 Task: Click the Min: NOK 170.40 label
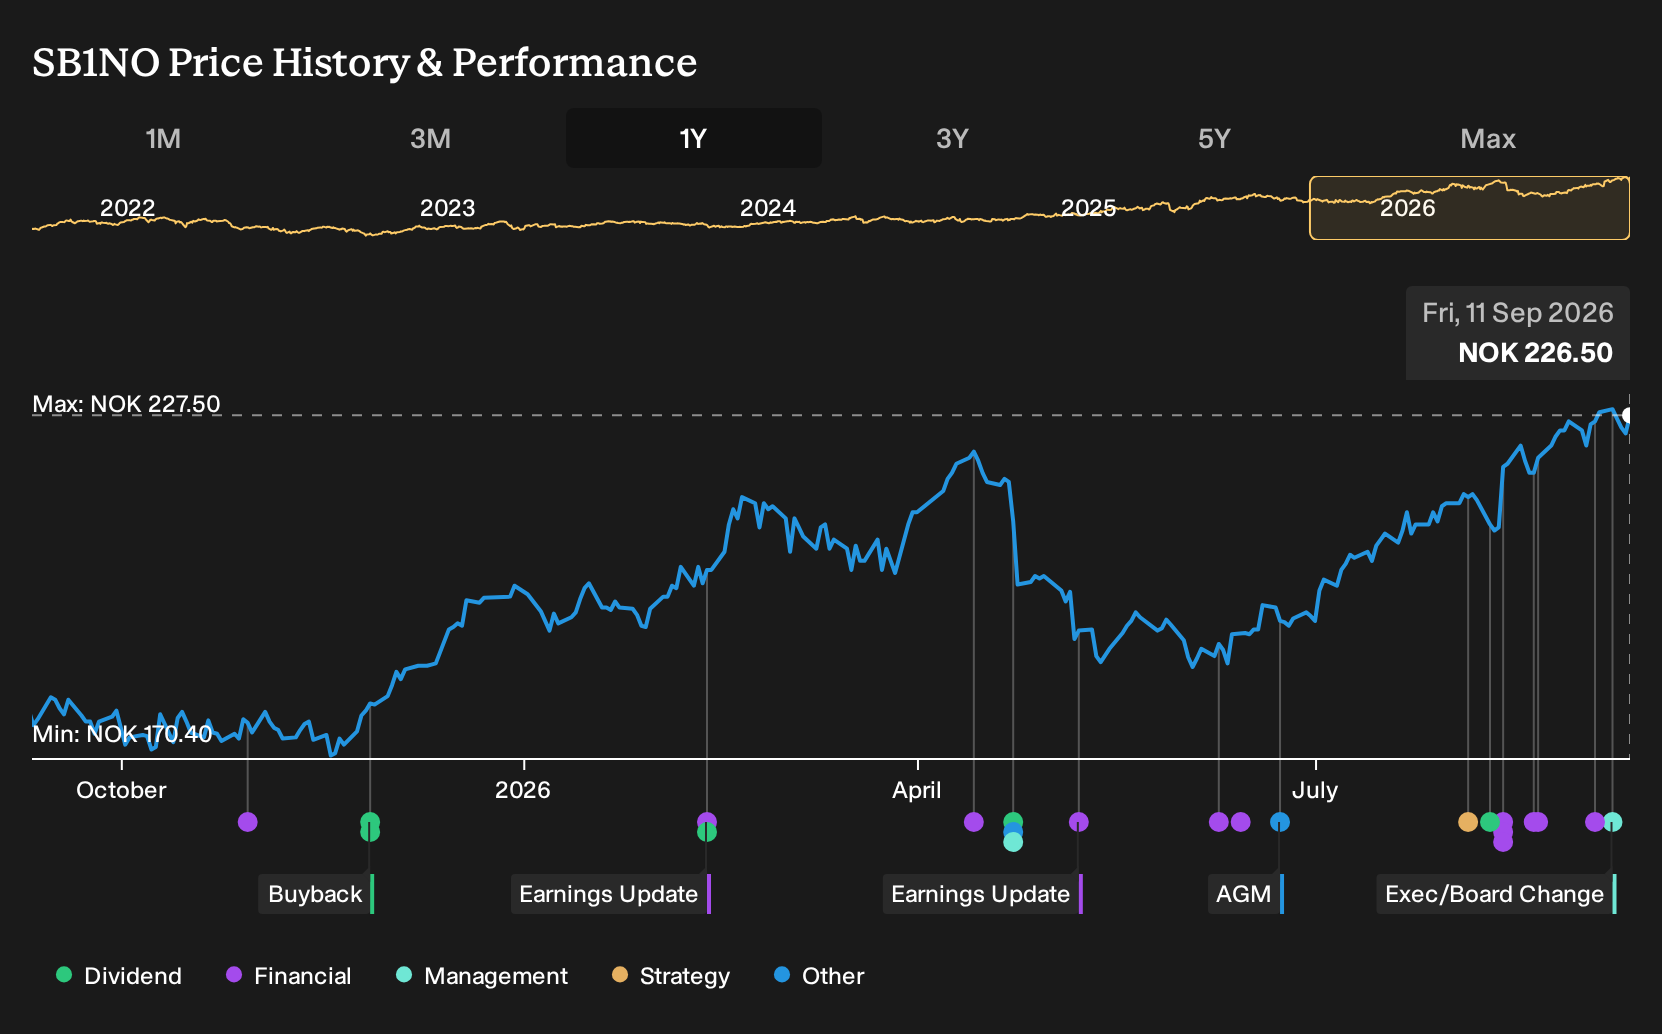122,734
